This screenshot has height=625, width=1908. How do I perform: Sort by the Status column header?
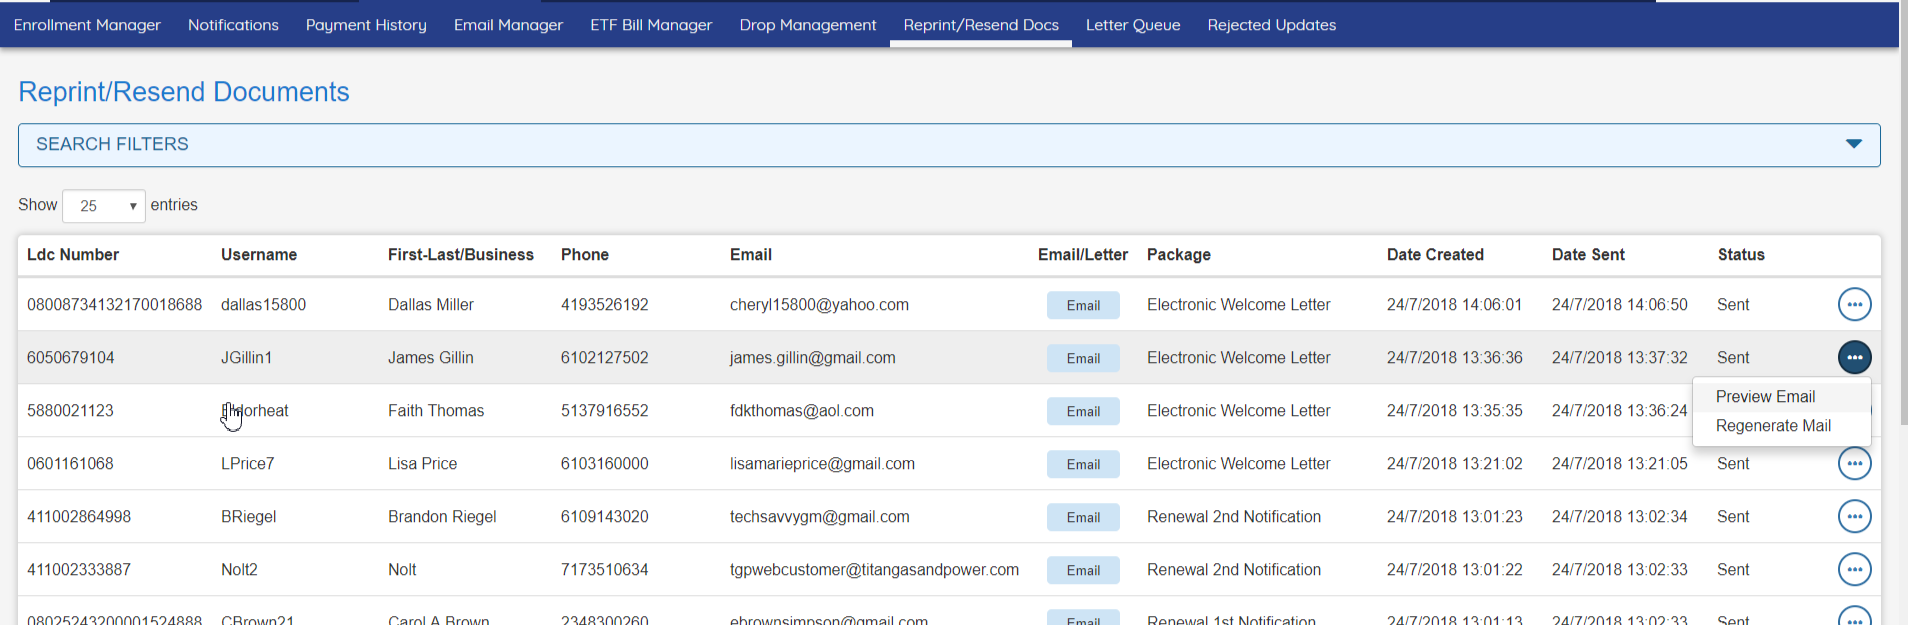(x=1741, y=255)
